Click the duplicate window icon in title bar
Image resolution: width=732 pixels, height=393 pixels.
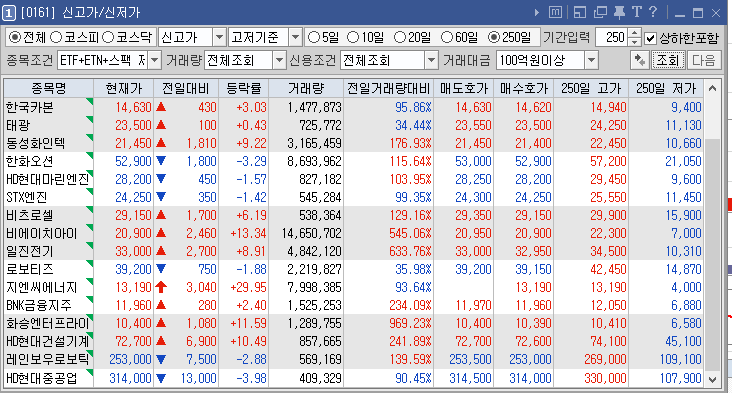pos(600,12)
